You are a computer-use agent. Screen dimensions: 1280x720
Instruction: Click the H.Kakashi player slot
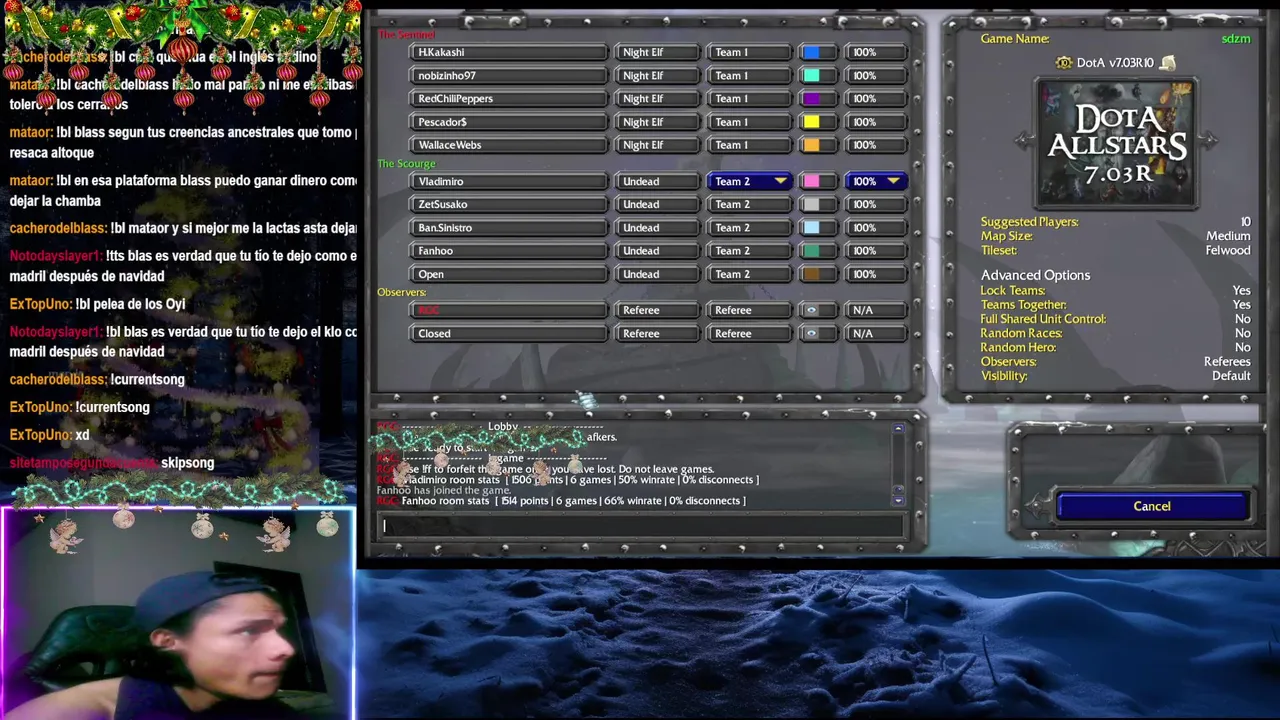(508, 52)
